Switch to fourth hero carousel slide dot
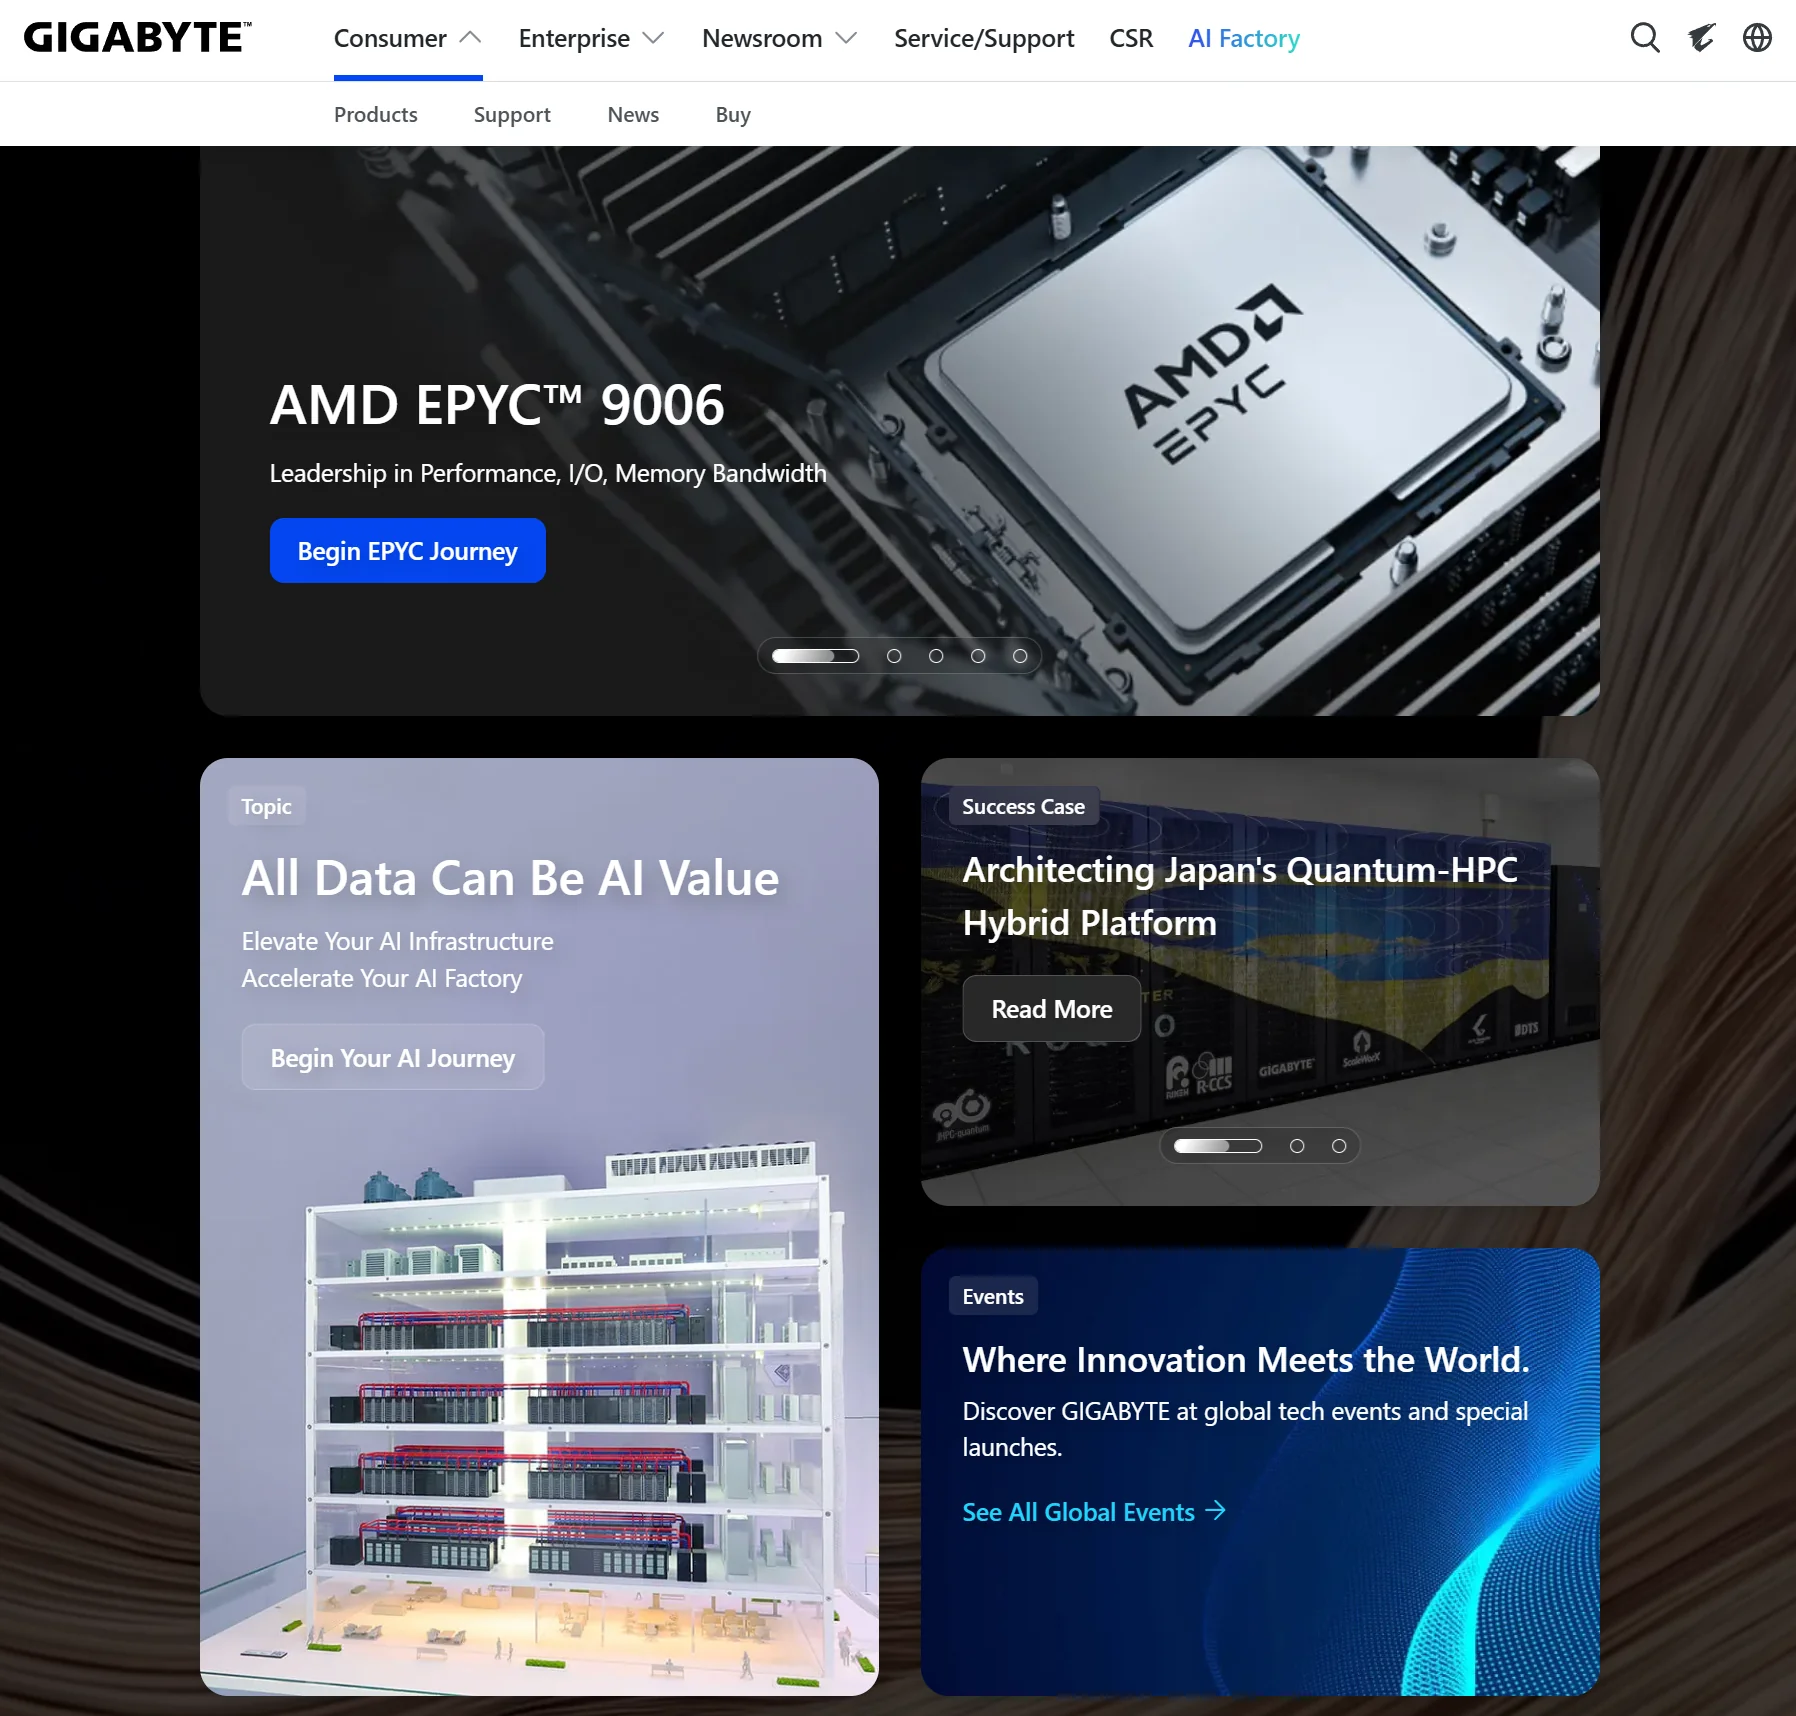 coord(978,656)
